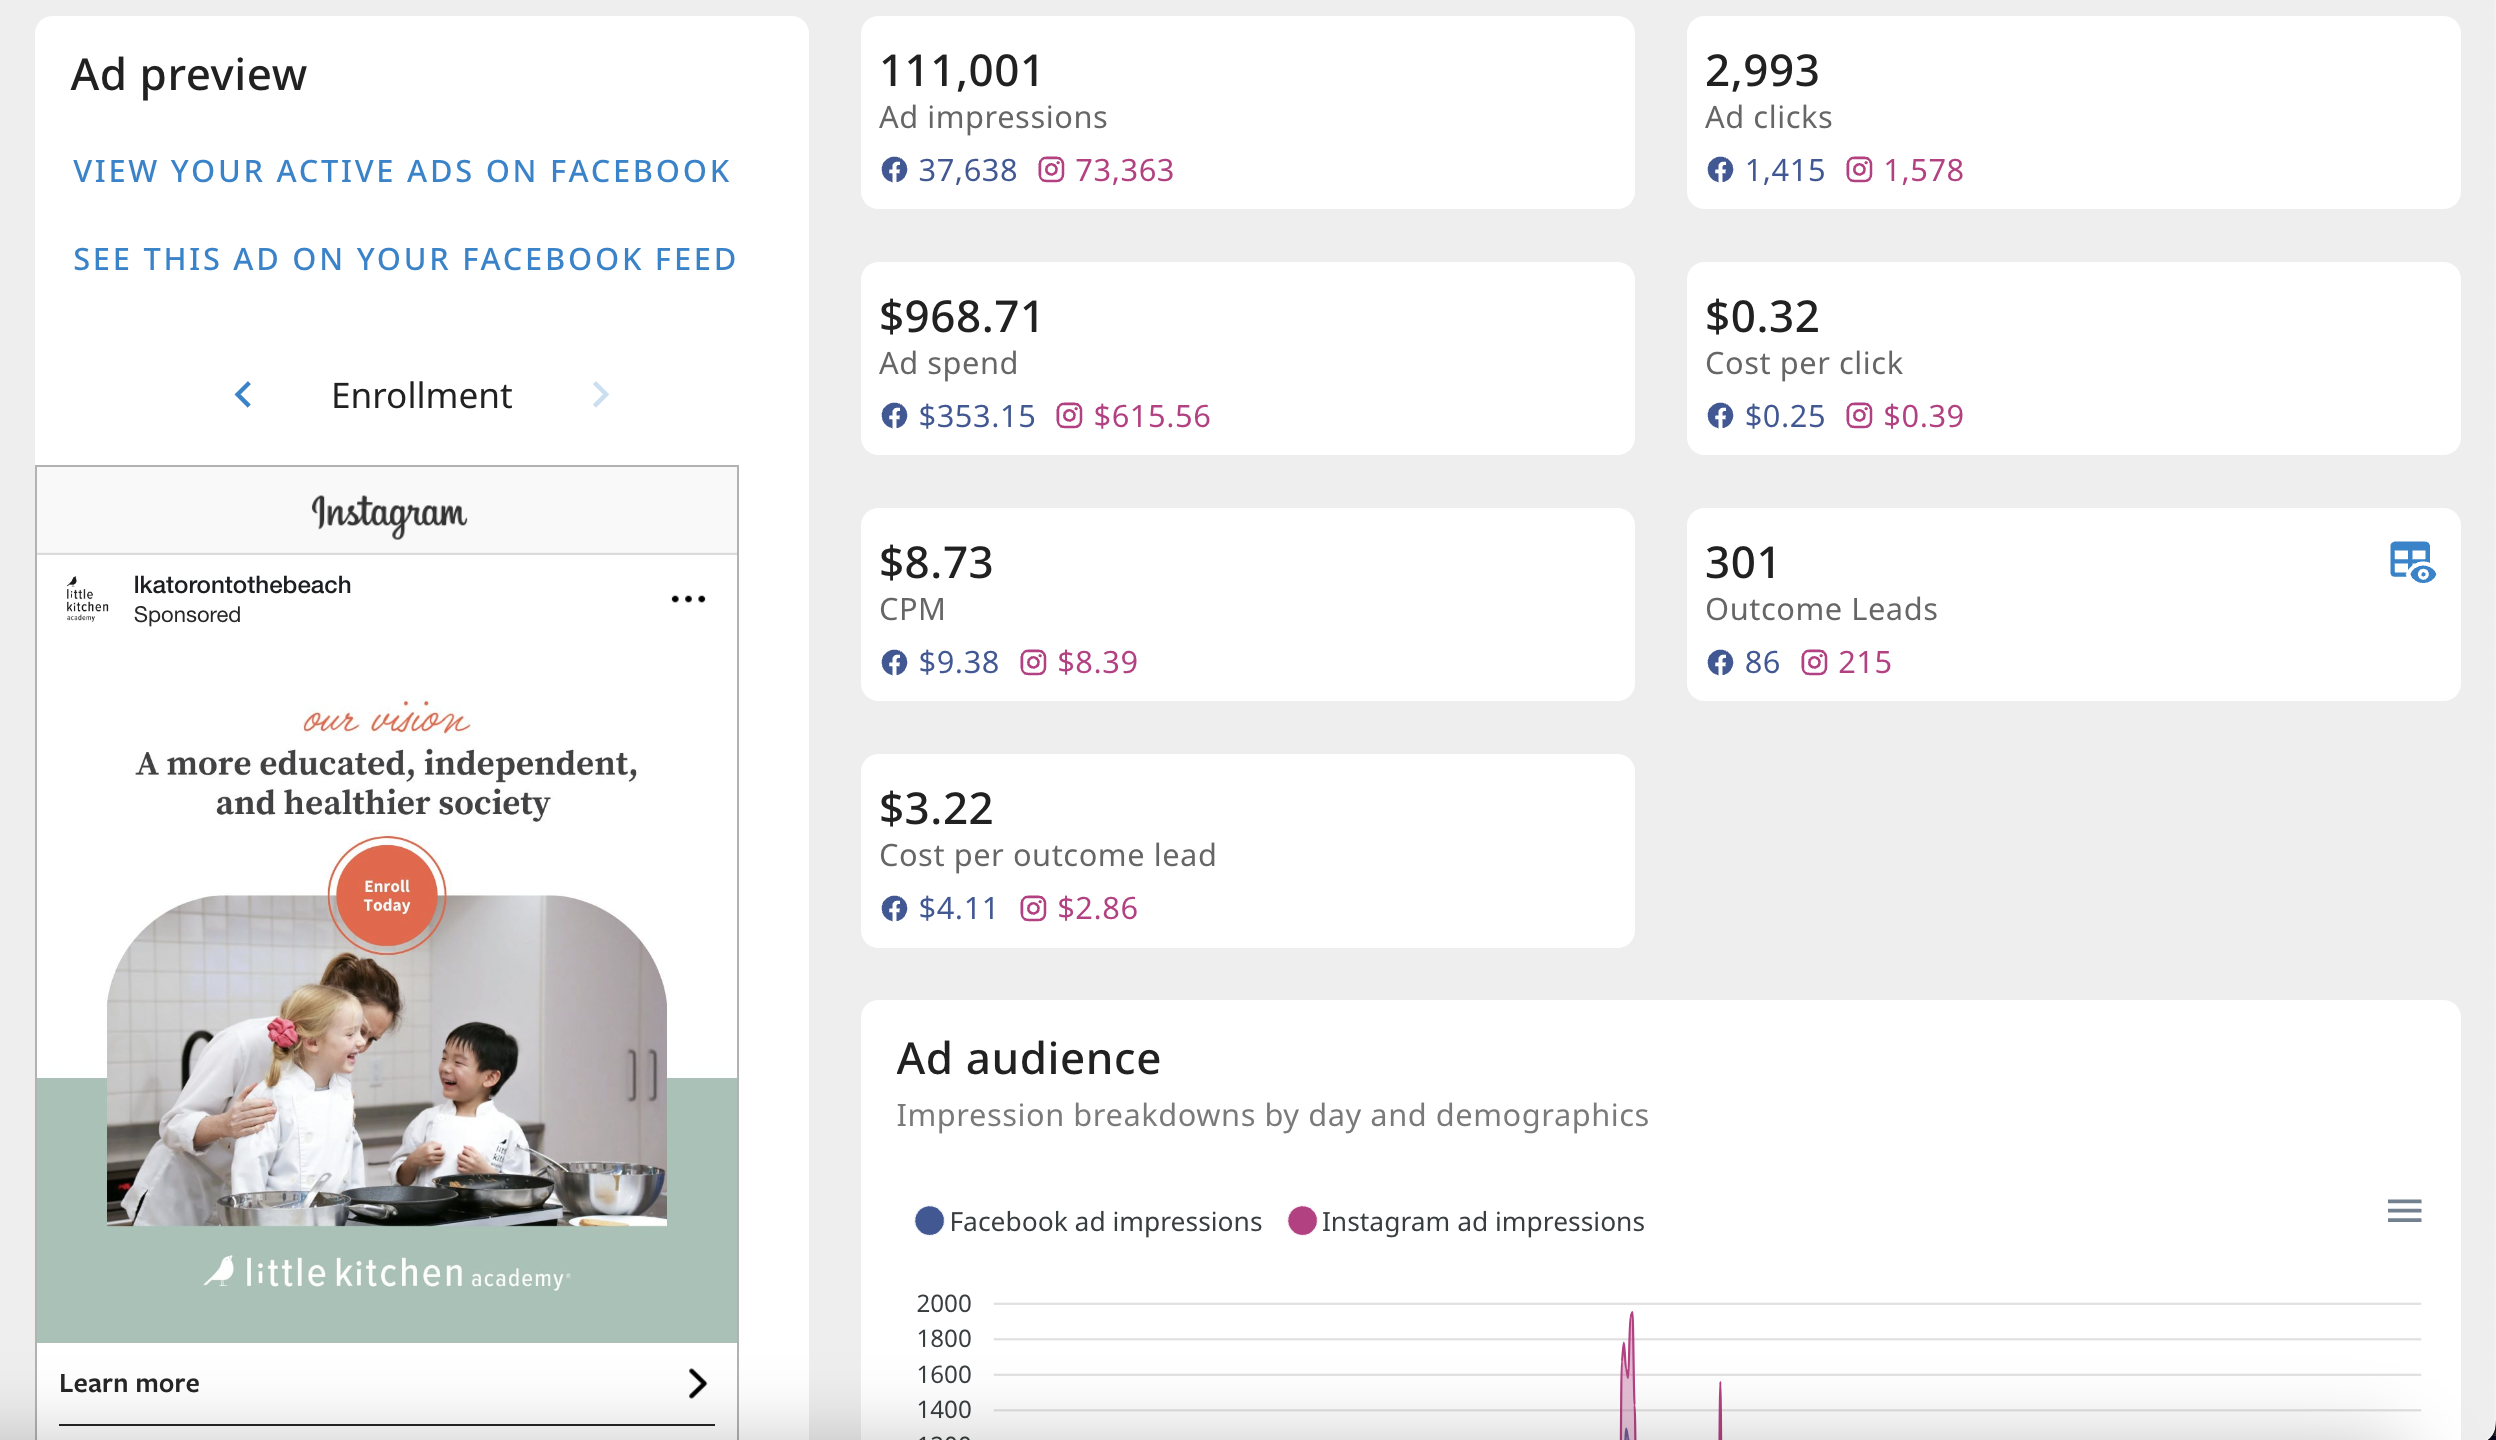Select the 2,993 Ad clicks total

pos(1762,71)
